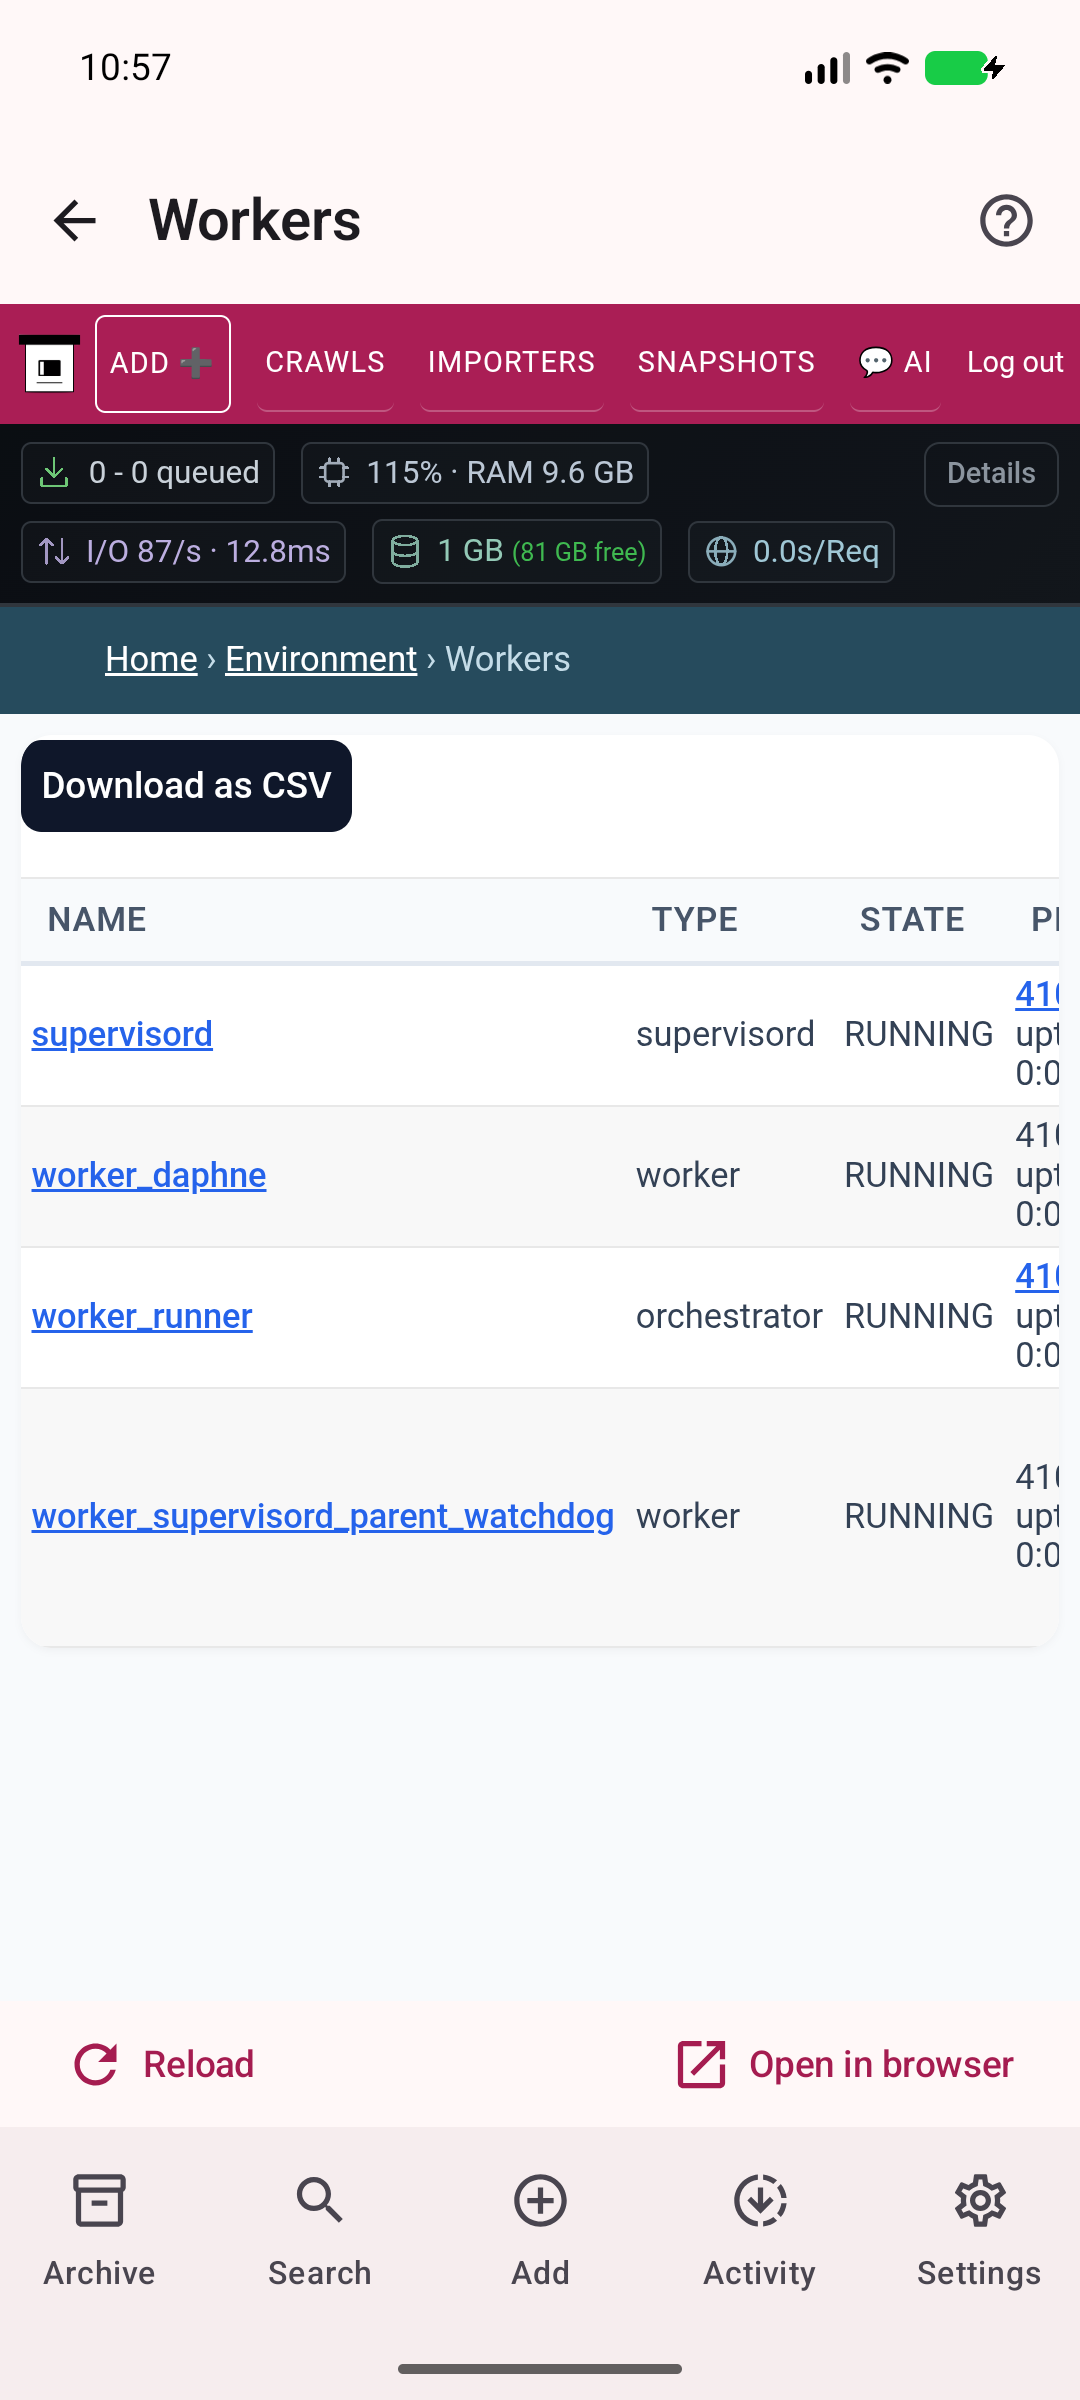Open the help question mark icon
This screenshot has width=1080, height=2400.
pos(1006,220)
